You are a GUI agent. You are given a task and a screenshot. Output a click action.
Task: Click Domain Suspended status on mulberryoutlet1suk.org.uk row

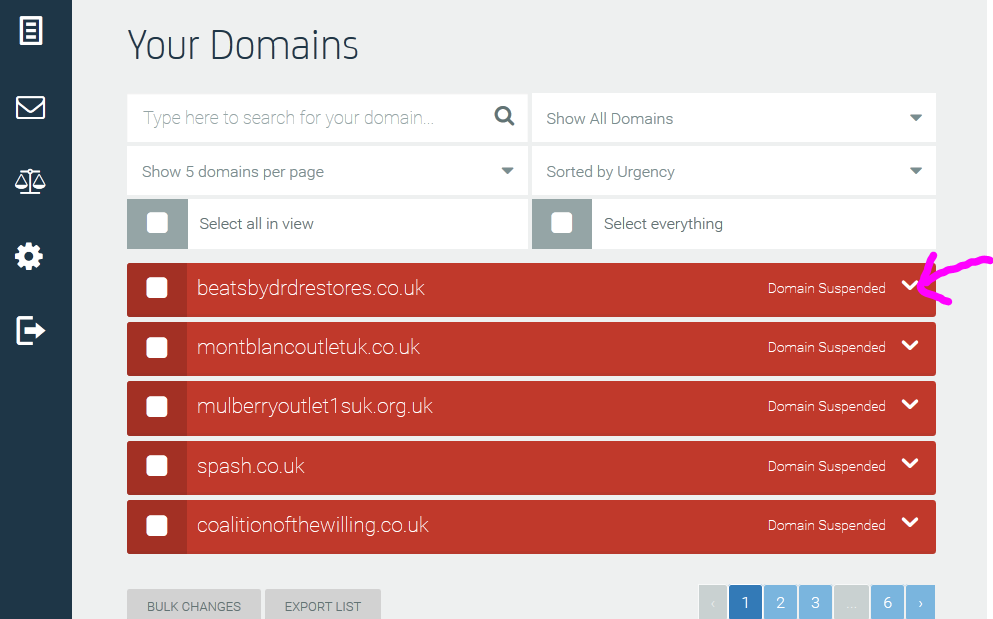(x=826, y=406)
